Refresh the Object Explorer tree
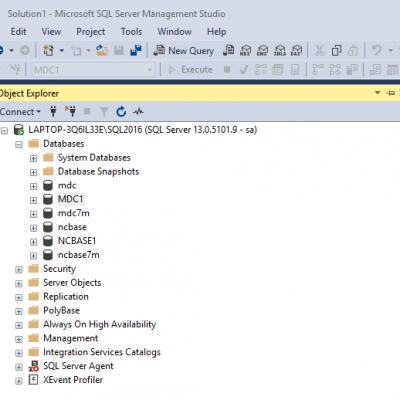Screen dimensions: 400x400 [121, 111]
